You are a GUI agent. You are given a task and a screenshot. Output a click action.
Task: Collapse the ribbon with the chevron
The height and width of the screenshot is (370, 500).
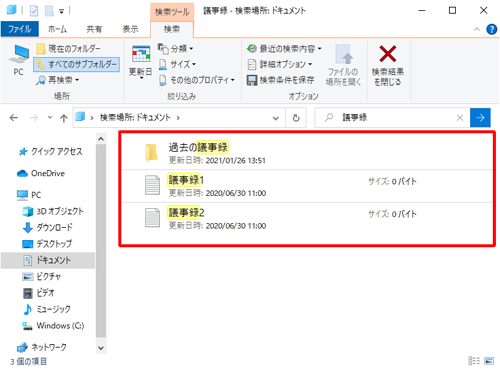477,30
